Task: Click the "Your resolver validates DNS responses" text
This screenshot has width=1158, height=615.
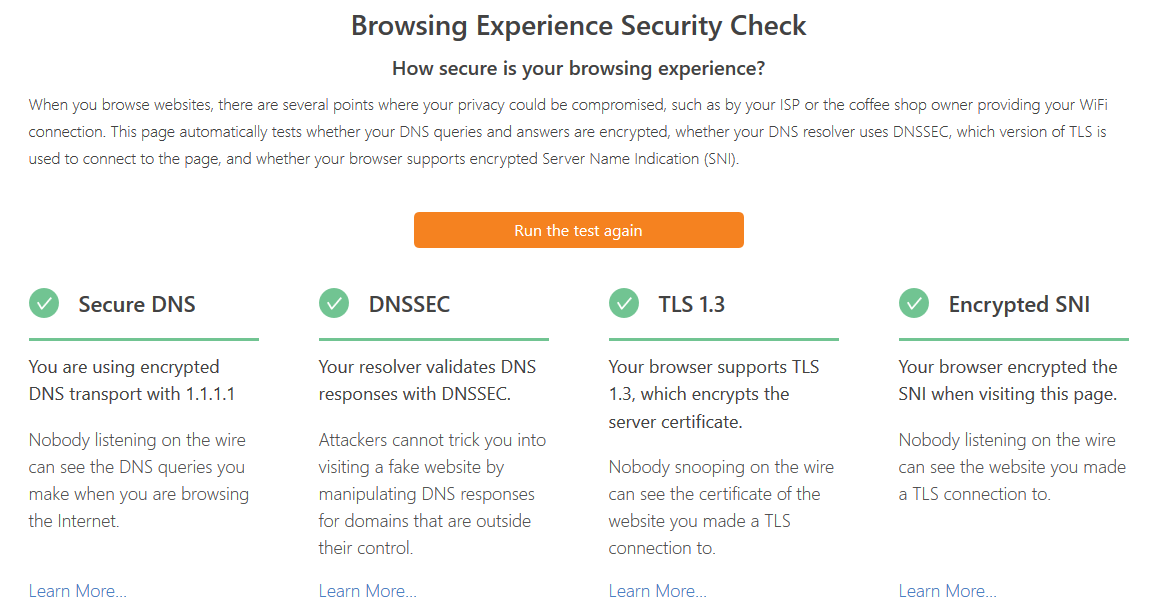Action: click(427, 380)
